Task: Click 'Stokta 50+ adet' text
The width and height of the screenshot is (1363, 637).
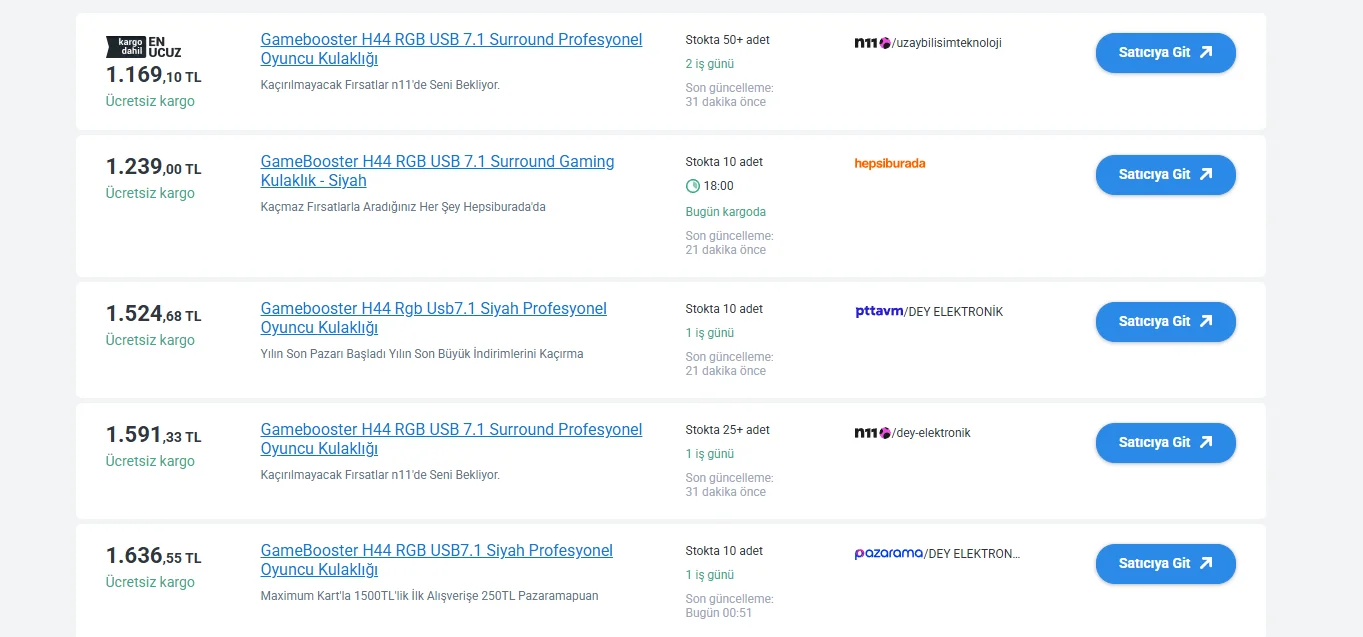Action: [727, 40]
